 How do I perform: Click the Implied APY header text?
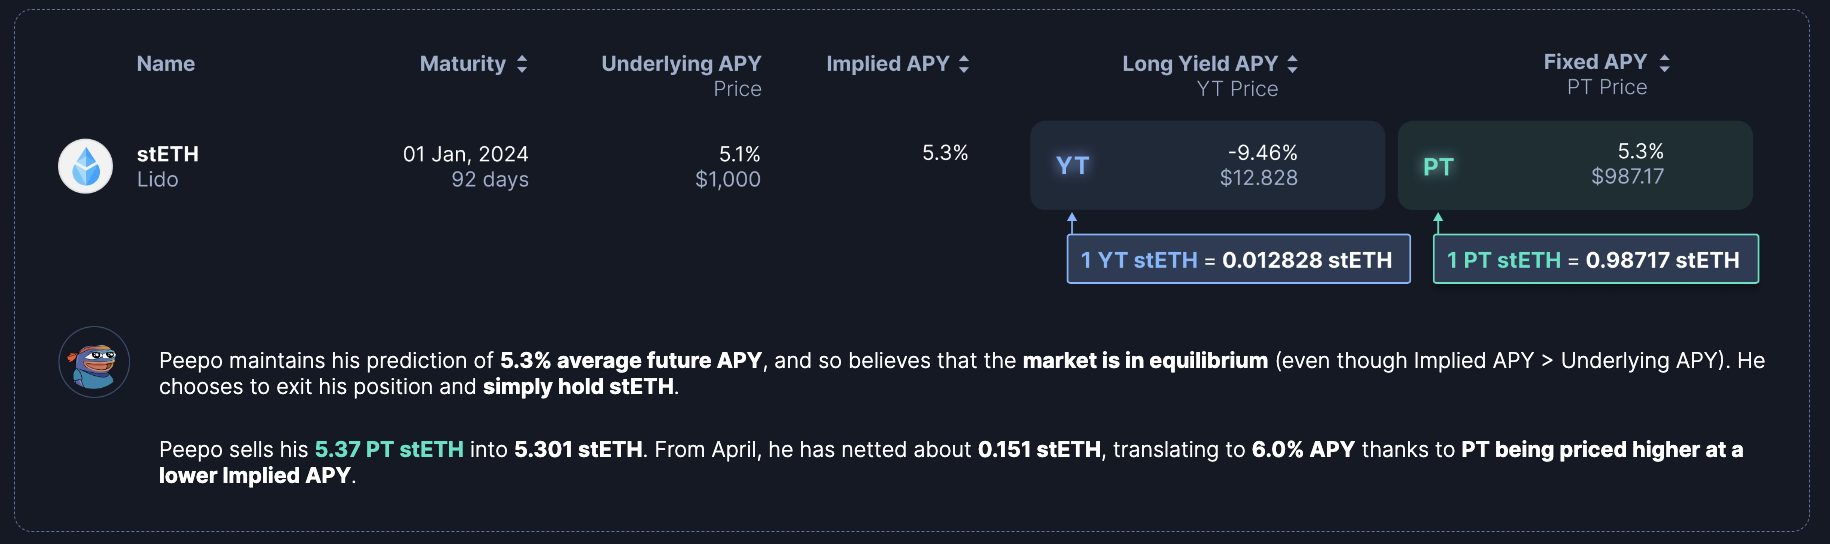coord(887,64)
